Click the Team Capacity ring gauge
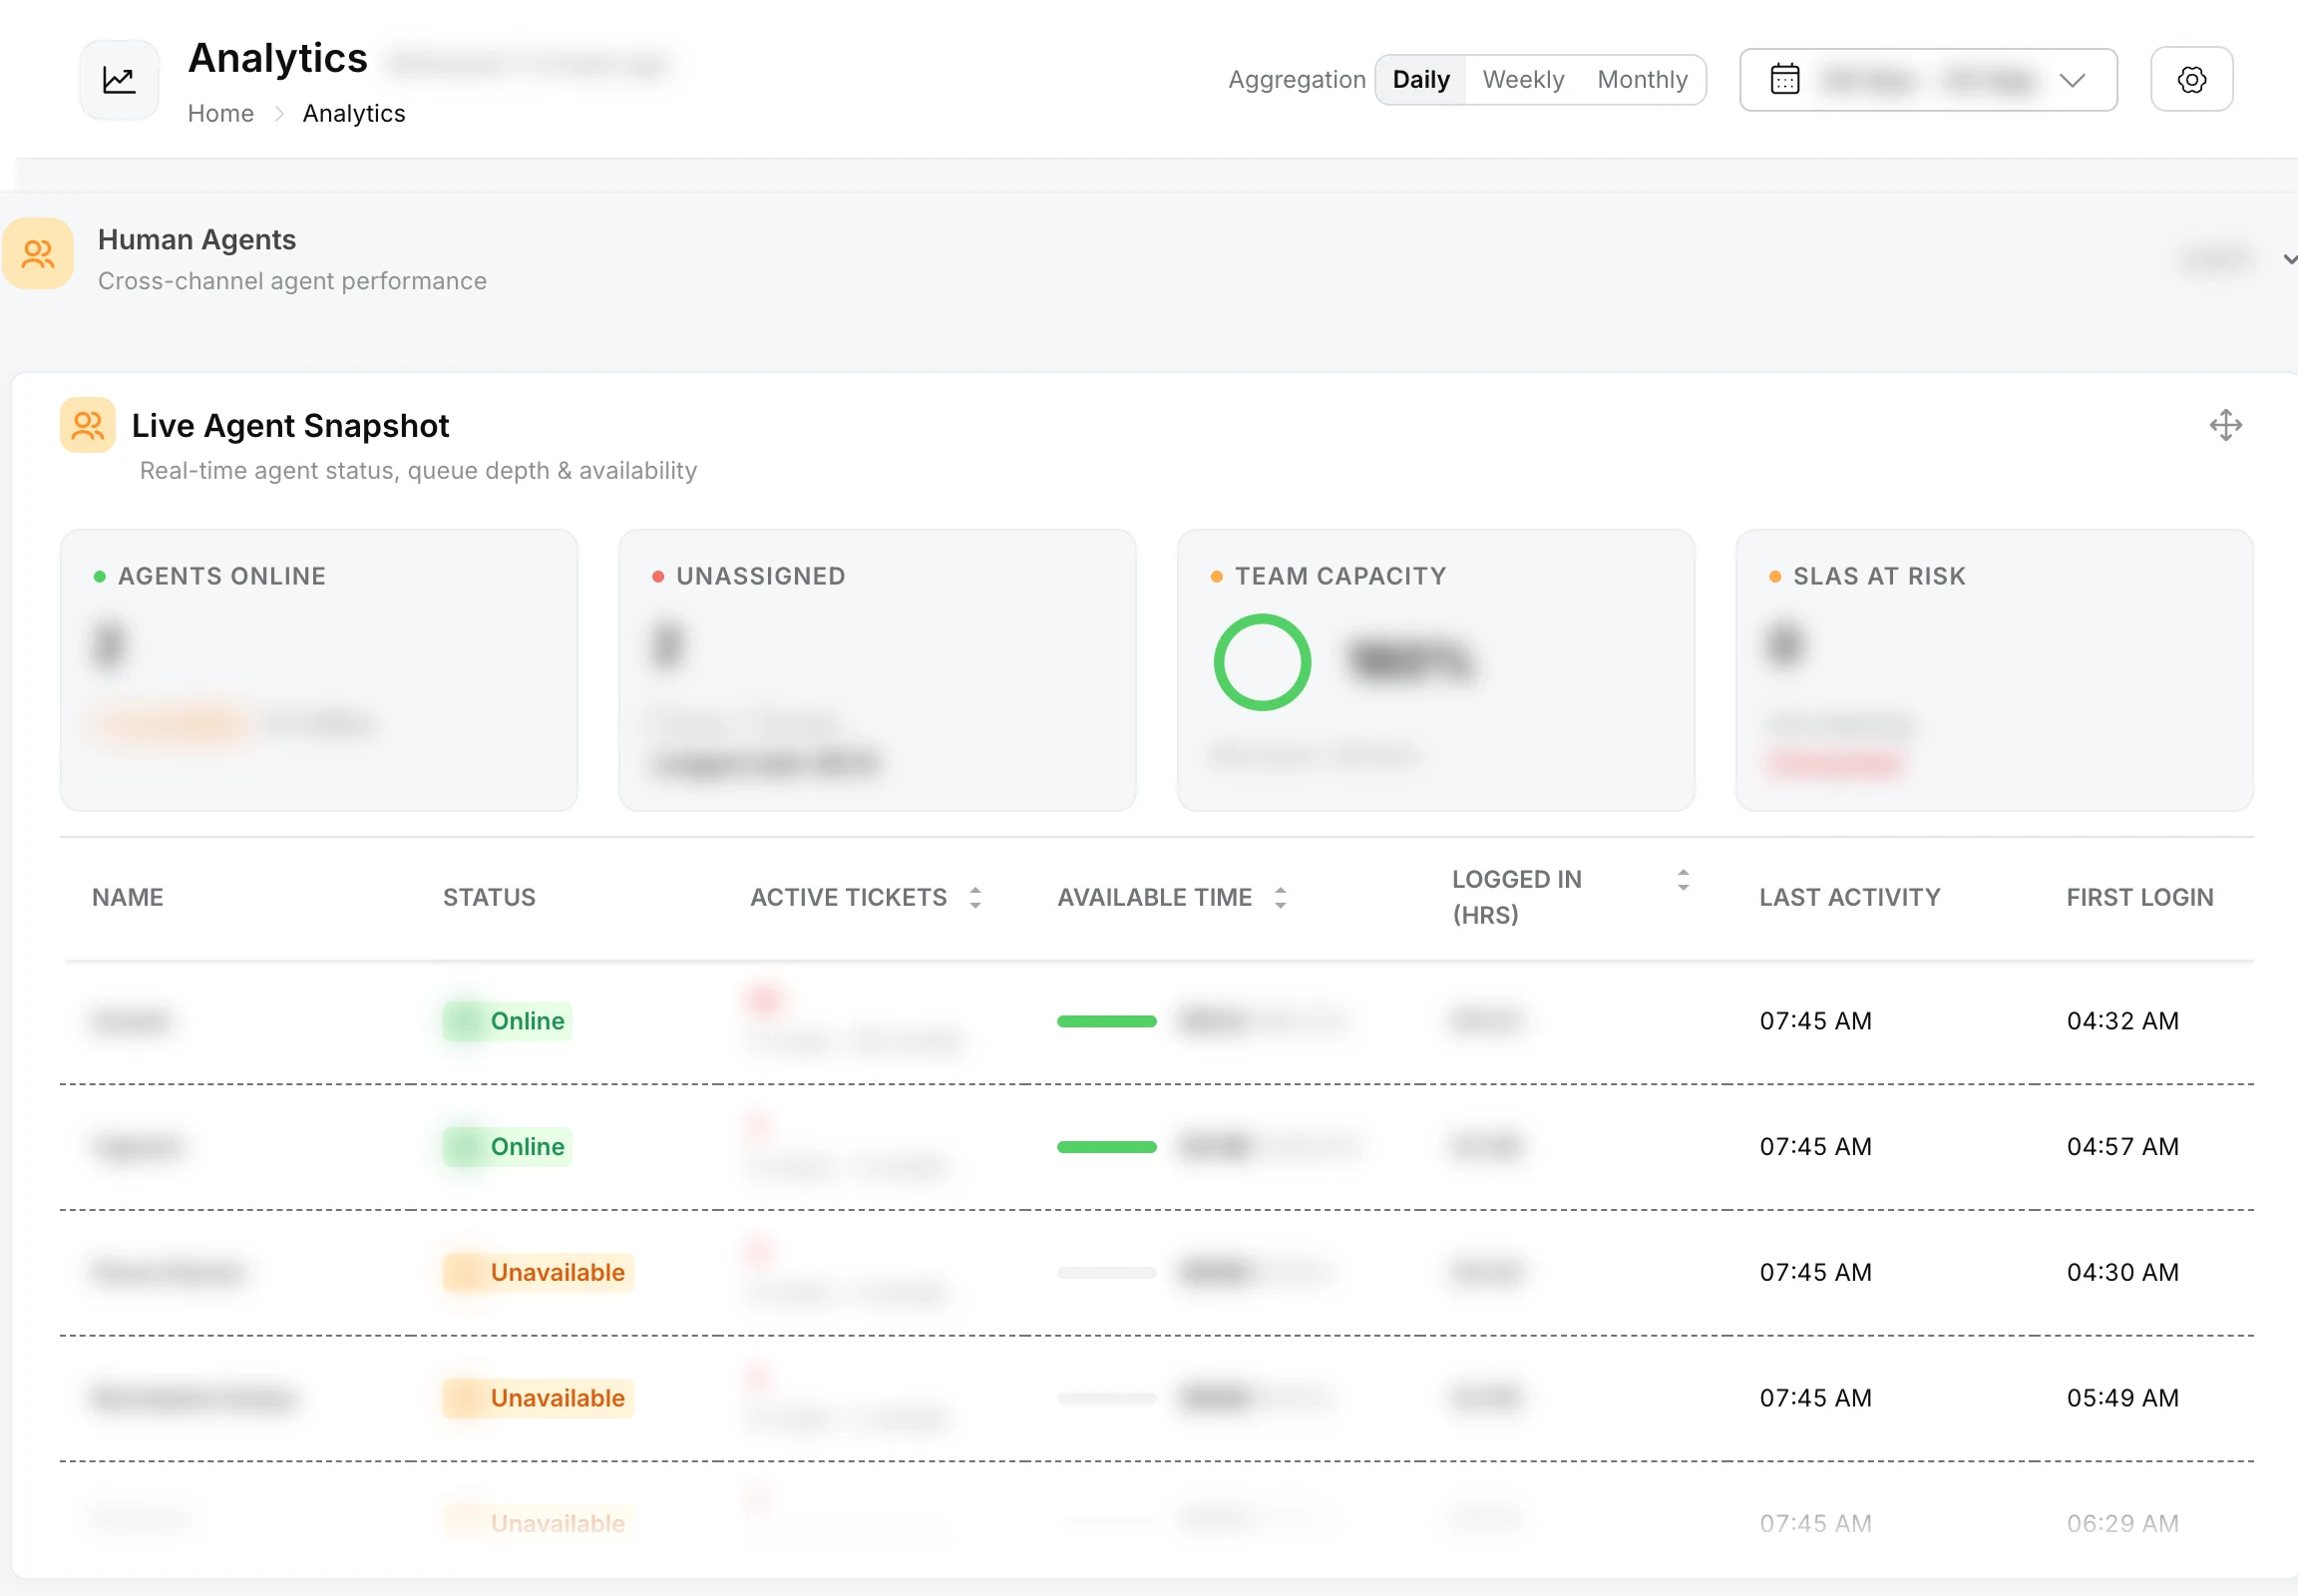2298x1596 pixels. pyautogui.click(x=1262, y=662)
